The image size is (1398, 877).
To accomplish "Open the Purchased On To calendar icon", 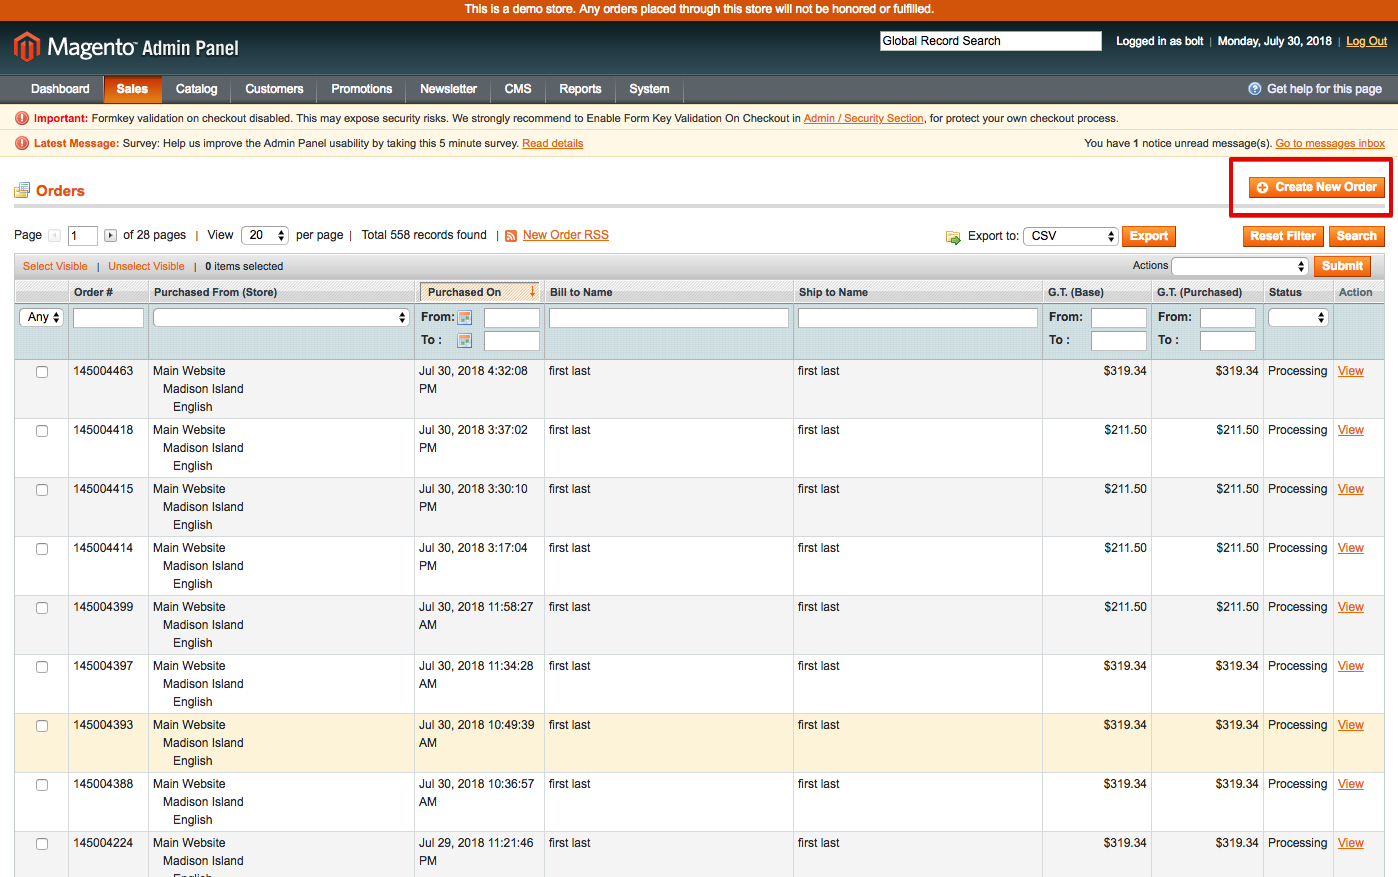I will (465, 341).
